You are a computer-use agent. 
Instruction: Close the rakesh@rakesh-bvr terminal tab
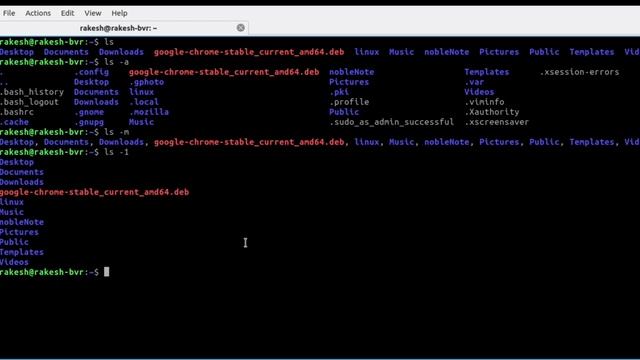tap(241, 27)
